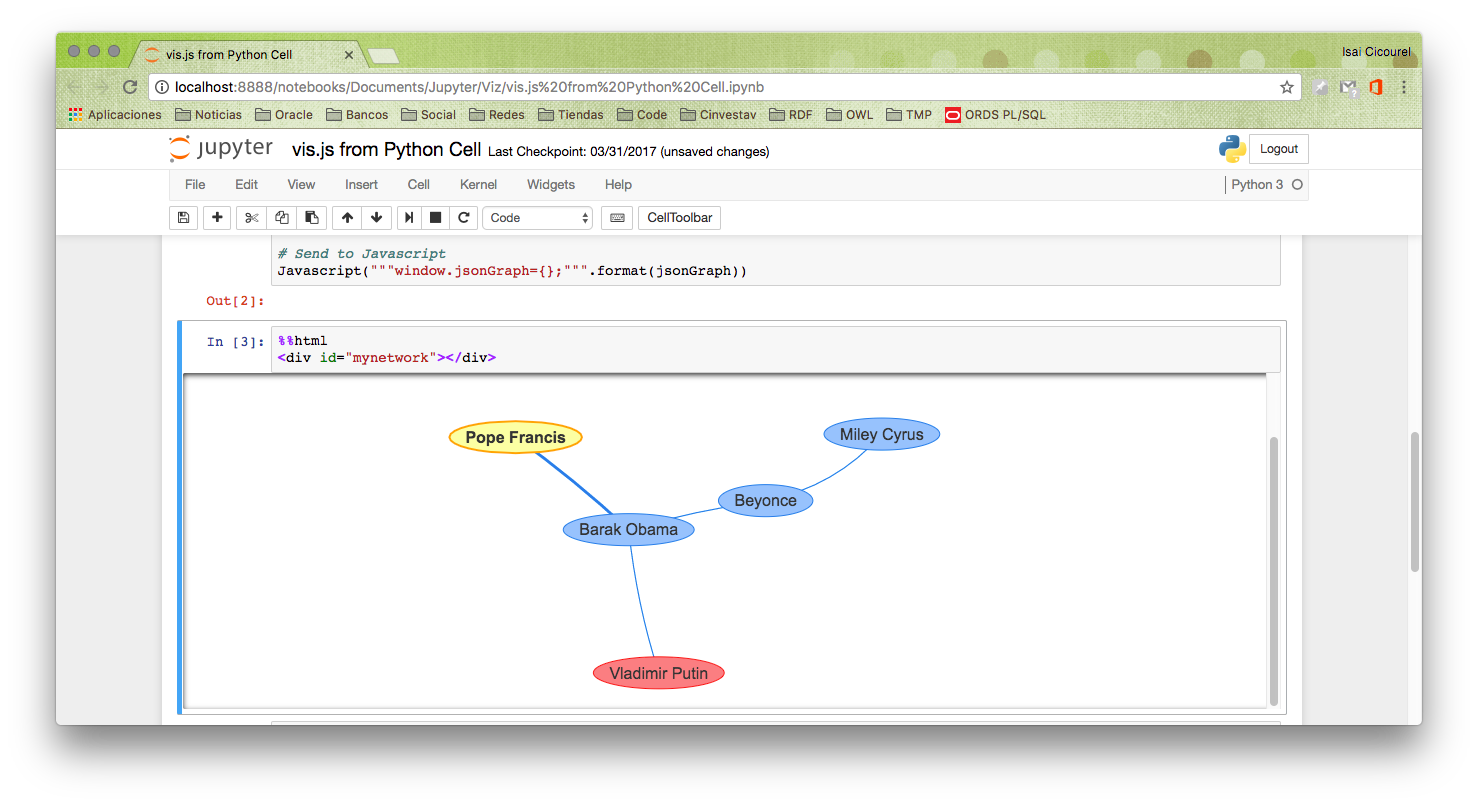The image size is (1478, 805).
Task: Open Chrome's three-dot browser menu
Action: coord(1404,87)
